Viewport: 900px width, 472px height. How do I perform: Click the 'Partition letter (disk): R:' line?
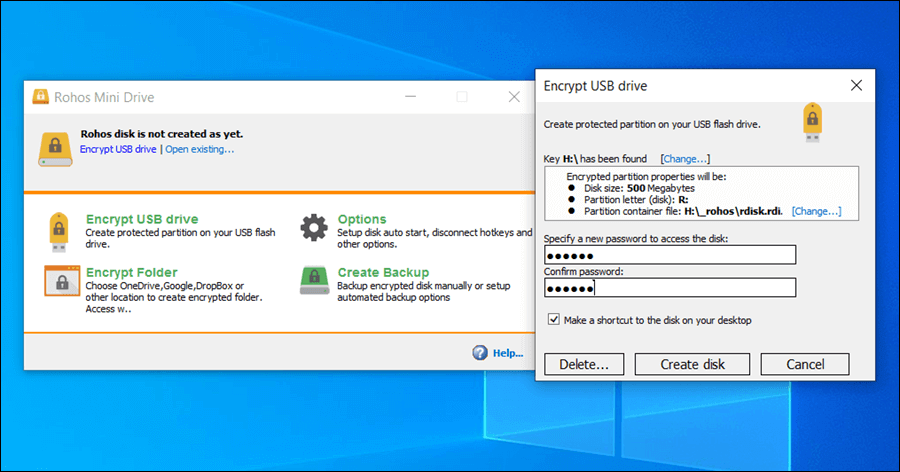(x=636, y=199)
